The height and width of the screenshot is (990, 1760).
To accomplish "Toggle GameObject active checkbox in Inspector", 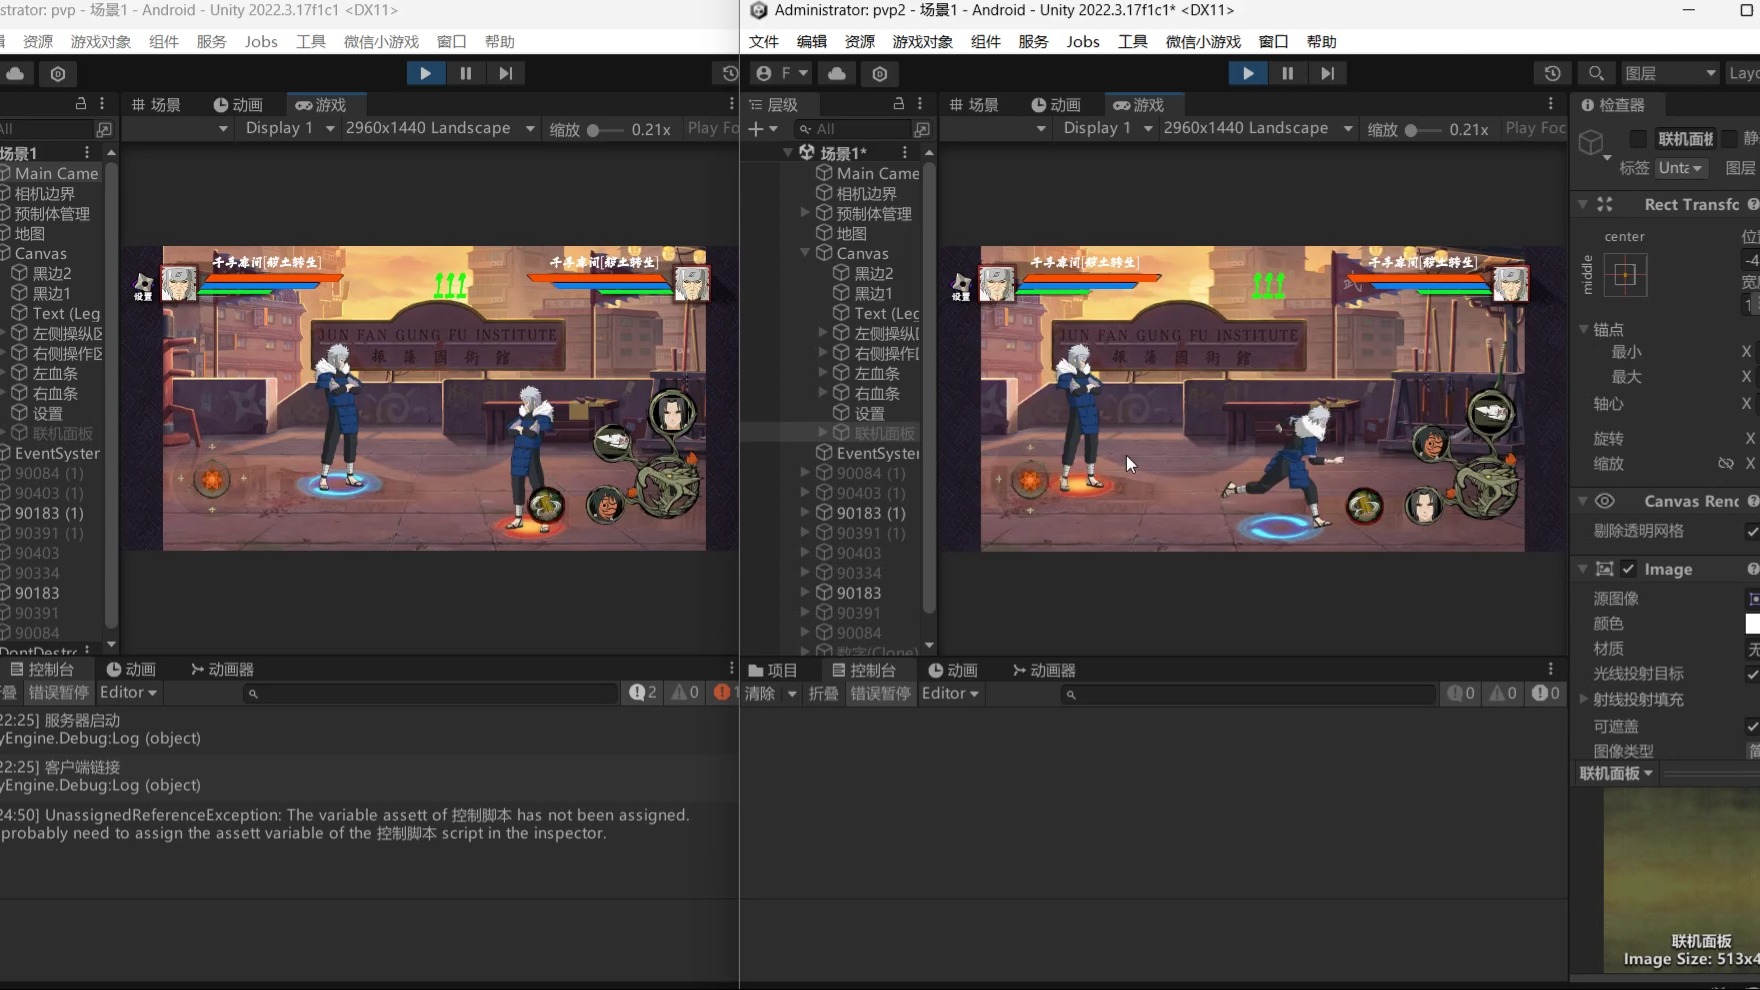I will click(1637, 139).
